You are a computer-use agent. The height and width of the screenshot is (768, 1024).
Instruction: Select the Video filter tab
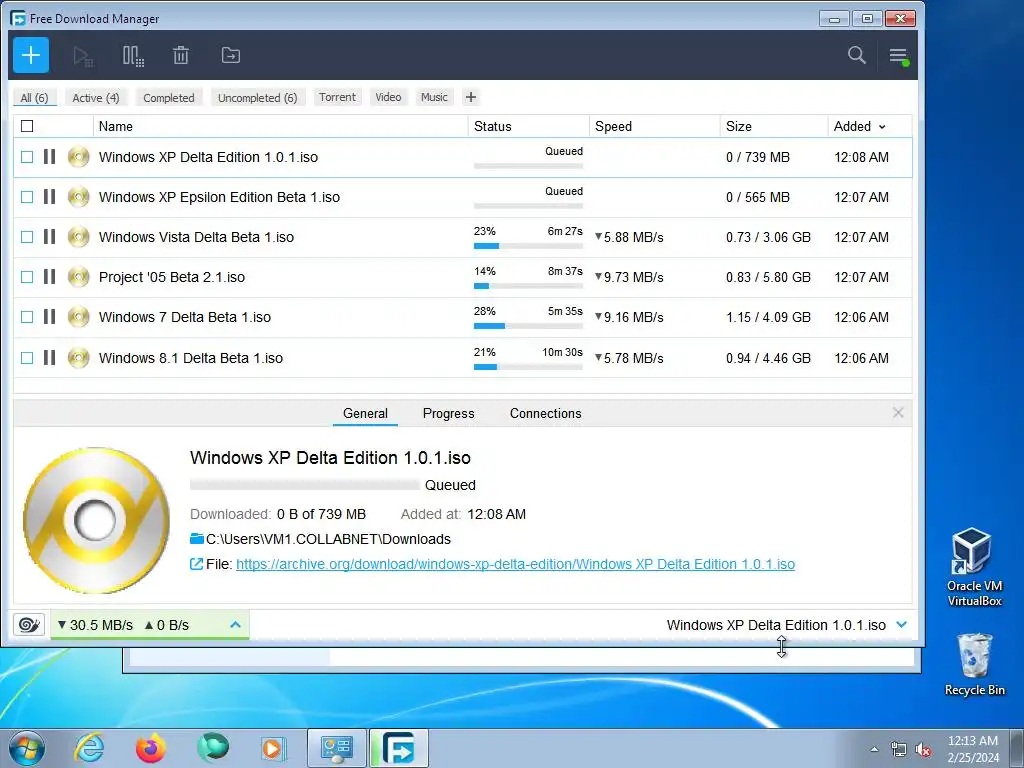388,97
